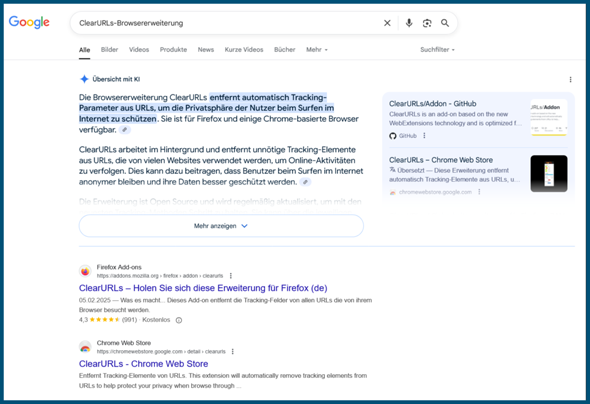This screenshot has height=404, width=590.
Task: Click GitHub octocat icon in source card
Action: coord(393,136)
